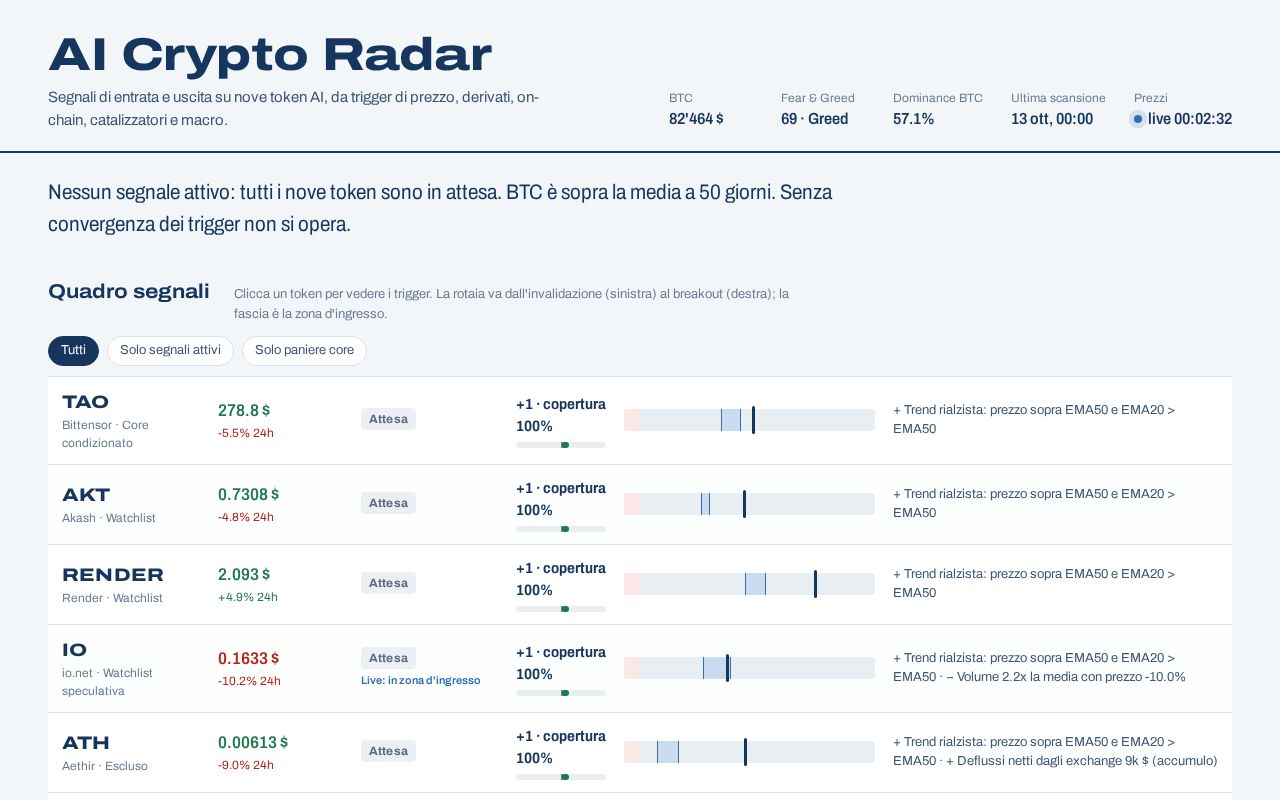Expand the TAO token row
Image resolution: width=1280 pixels, height=800 pixels.
(640, 421)
